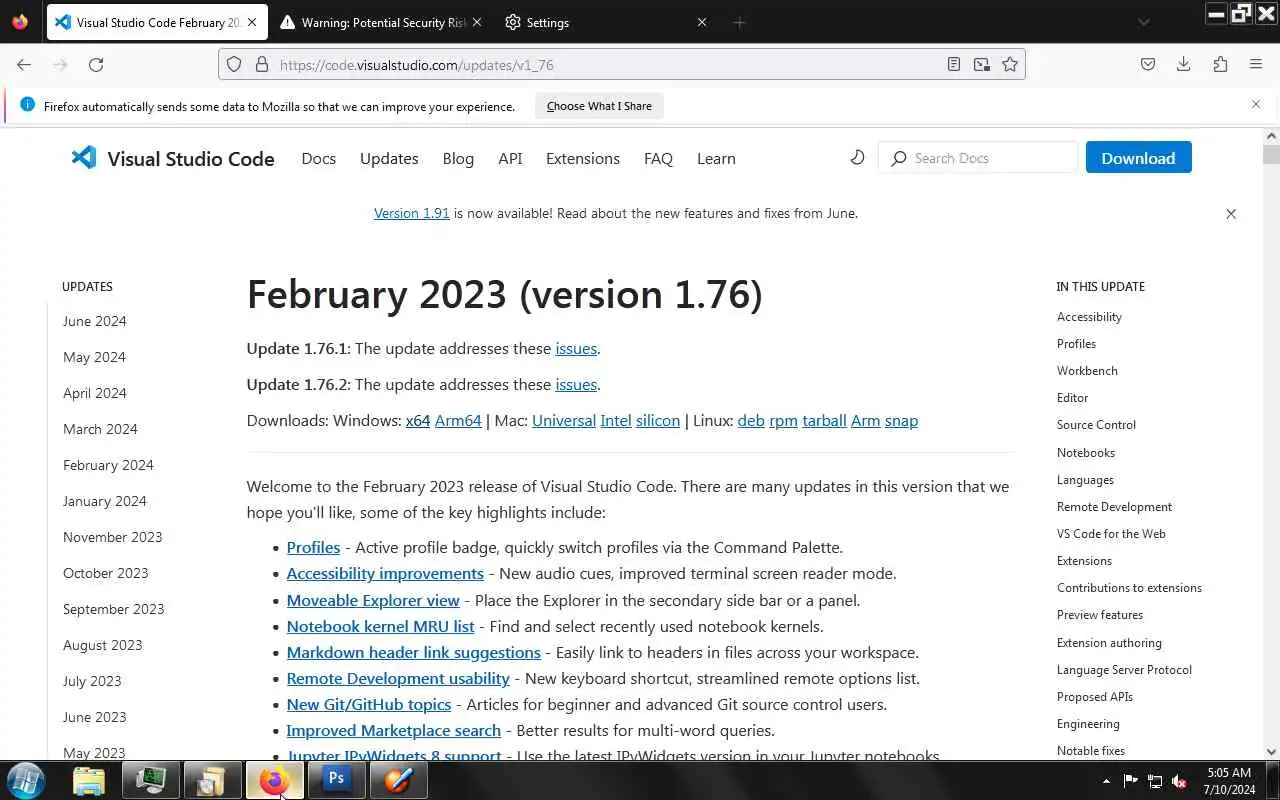The width and height of the screenshot is (1280, 800).
Task: Click Choose What I Share button
Action: point(599,106)
